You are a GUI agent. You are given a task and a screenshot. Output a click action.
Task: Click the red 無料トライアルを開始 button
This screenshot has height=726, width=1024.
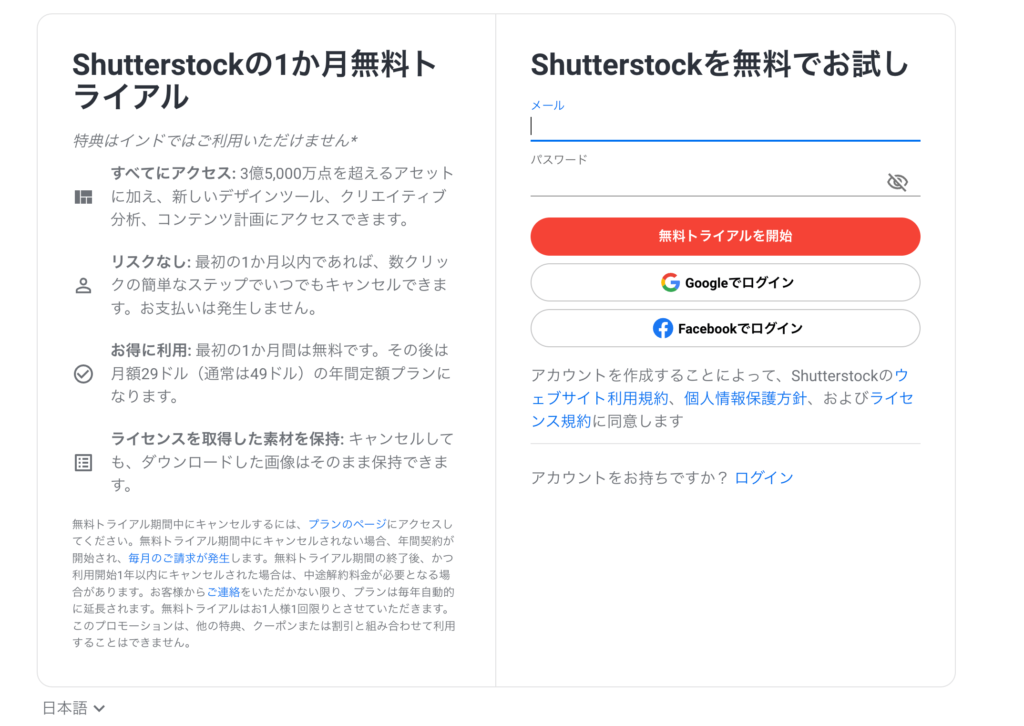pyautogui.click(x=725, y=236)
